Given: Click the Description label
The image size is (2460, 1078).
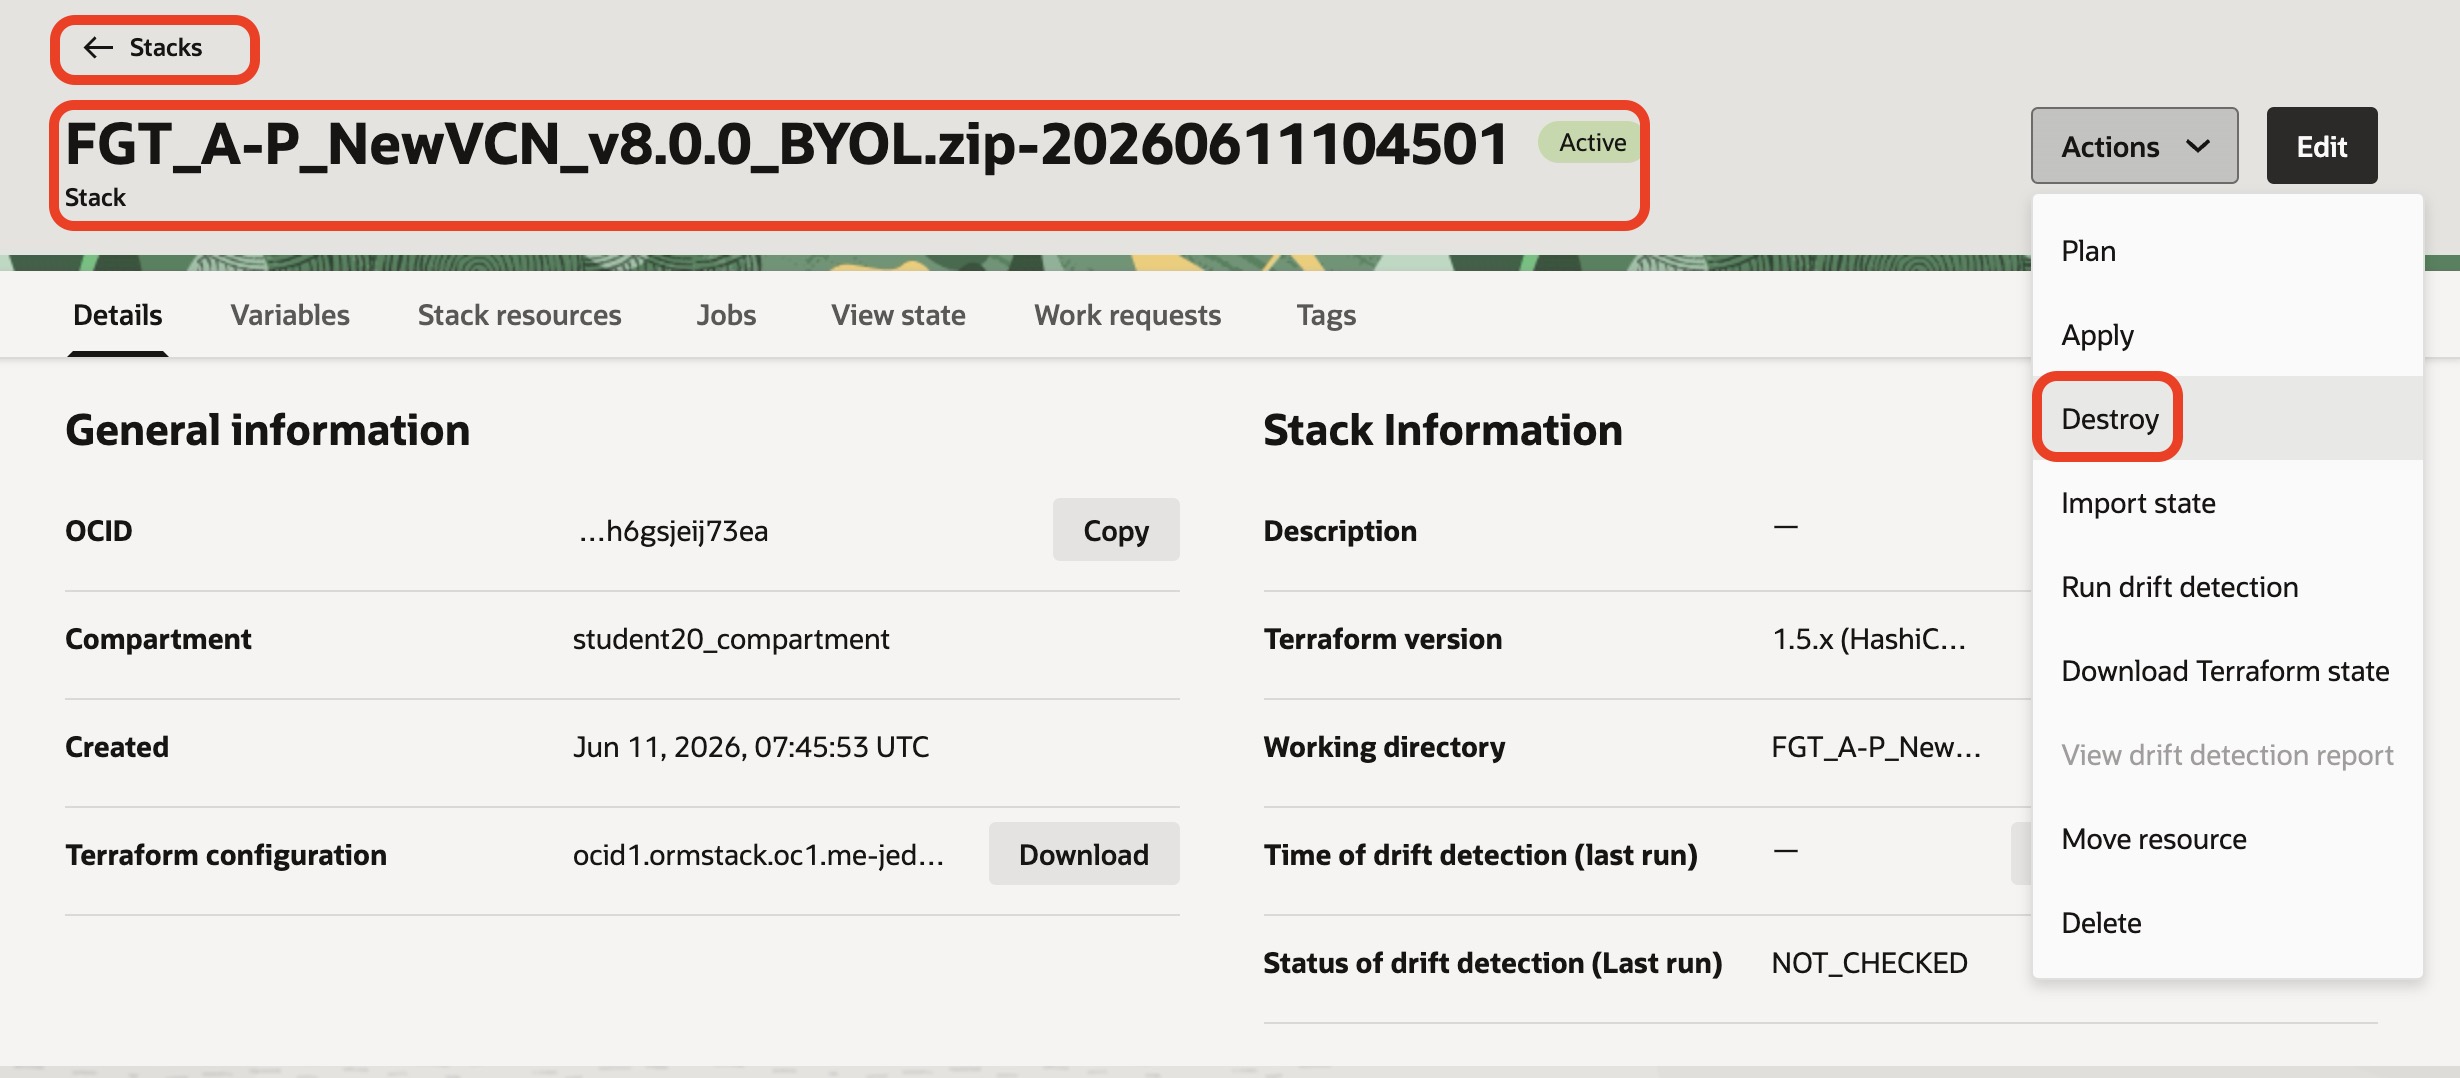Looking at the screenshot, I should [x=1340, y=531].
